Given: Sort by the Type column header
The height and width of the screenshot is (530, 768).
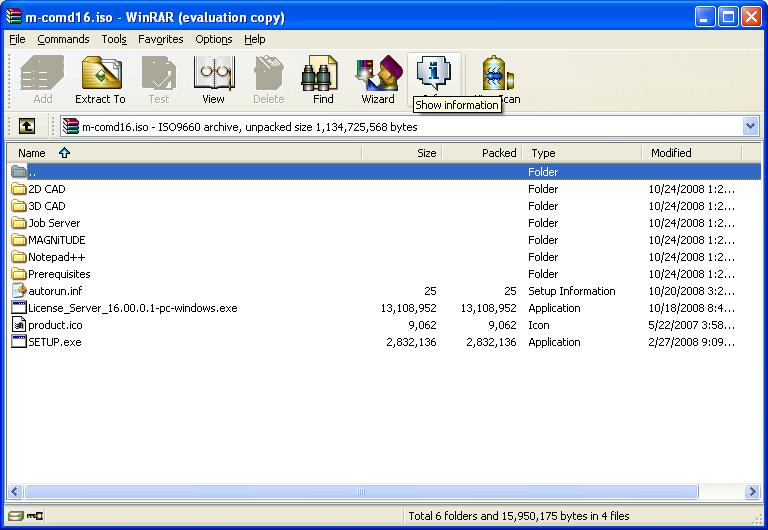Looking at the screenshot, I should (582, 153).
